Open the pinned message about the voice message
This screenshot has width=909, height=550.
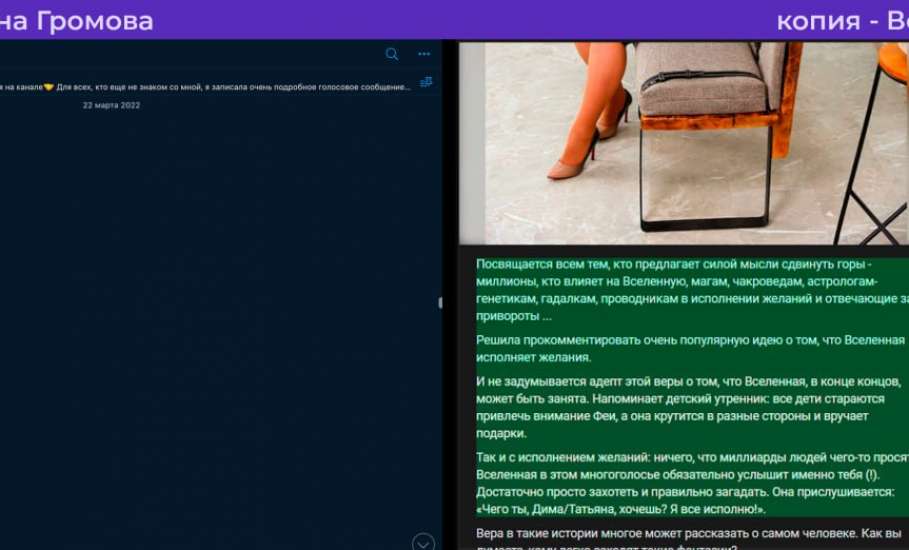tap(206, 87)
